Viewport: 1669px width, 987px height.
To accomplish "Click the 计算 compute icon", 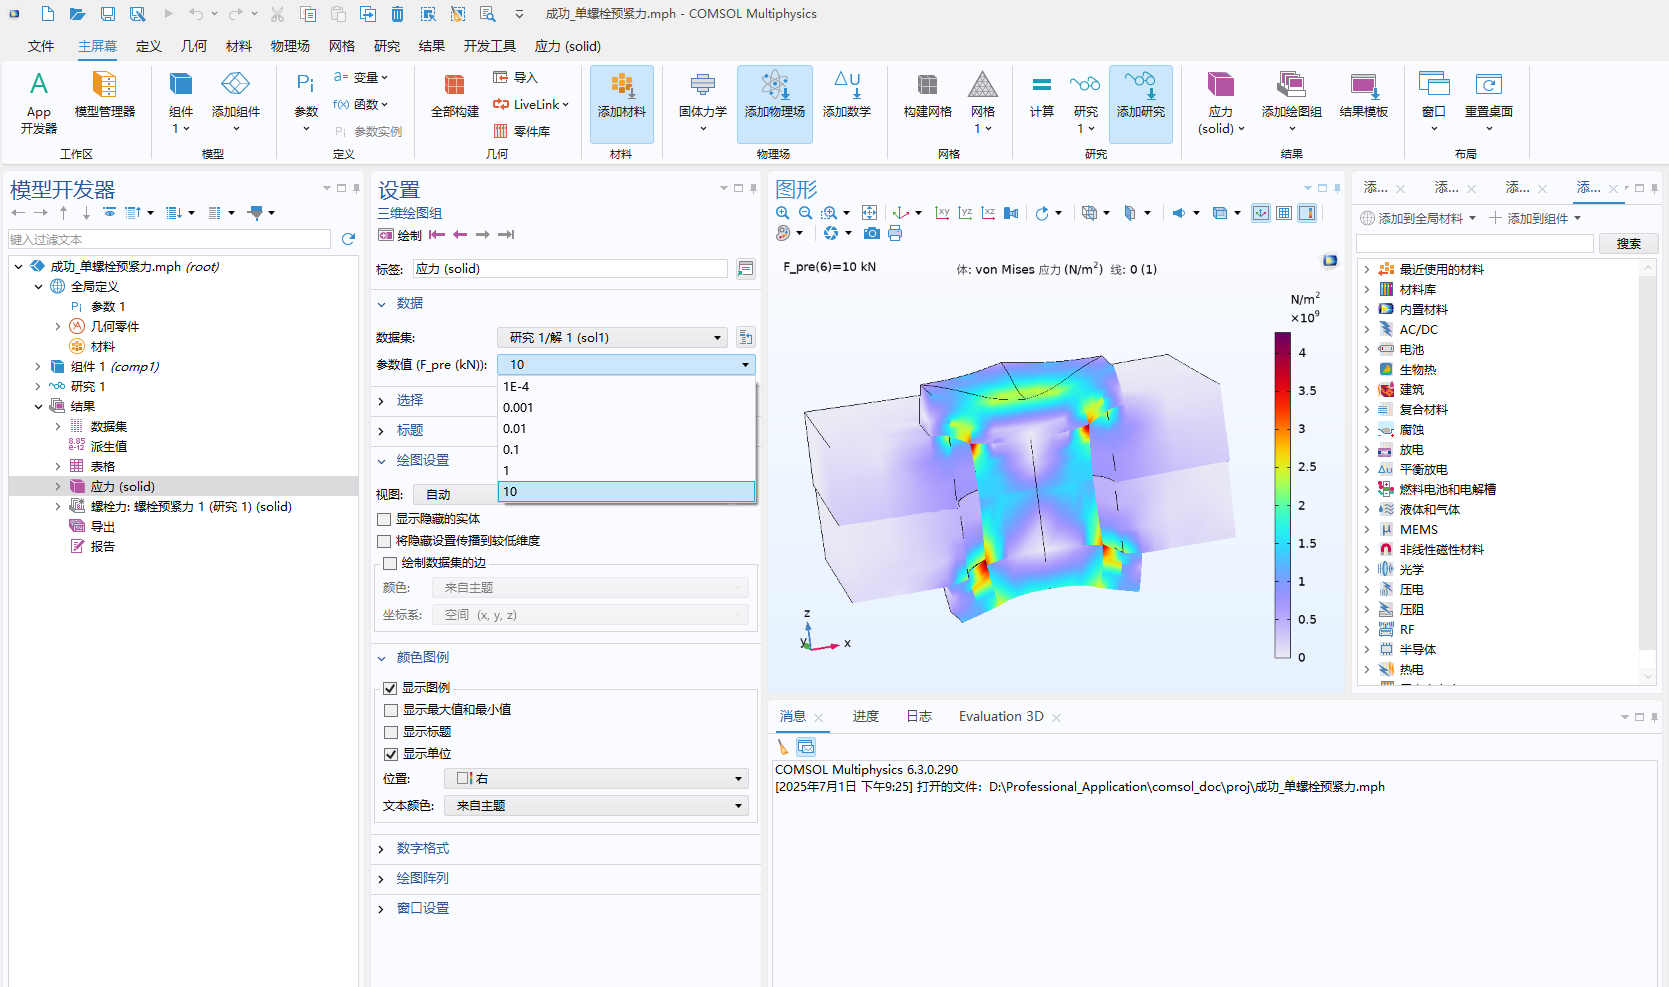I will tap(1042, 95).
